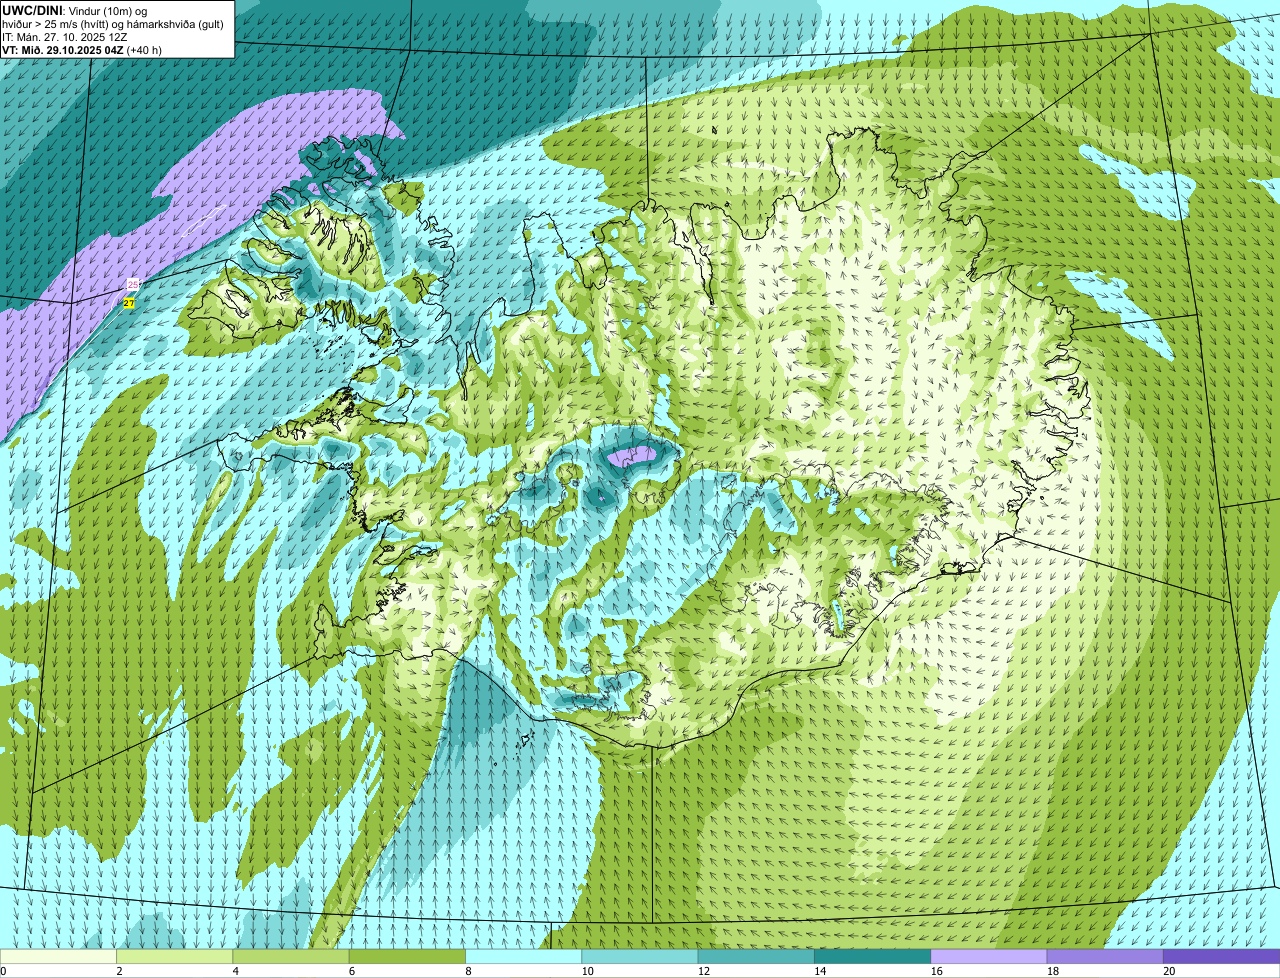This screenshot has width=1280, height=978.
Task: Click the title 'UWC/DINI' in the legend box
Action: (x=32, y=10)
